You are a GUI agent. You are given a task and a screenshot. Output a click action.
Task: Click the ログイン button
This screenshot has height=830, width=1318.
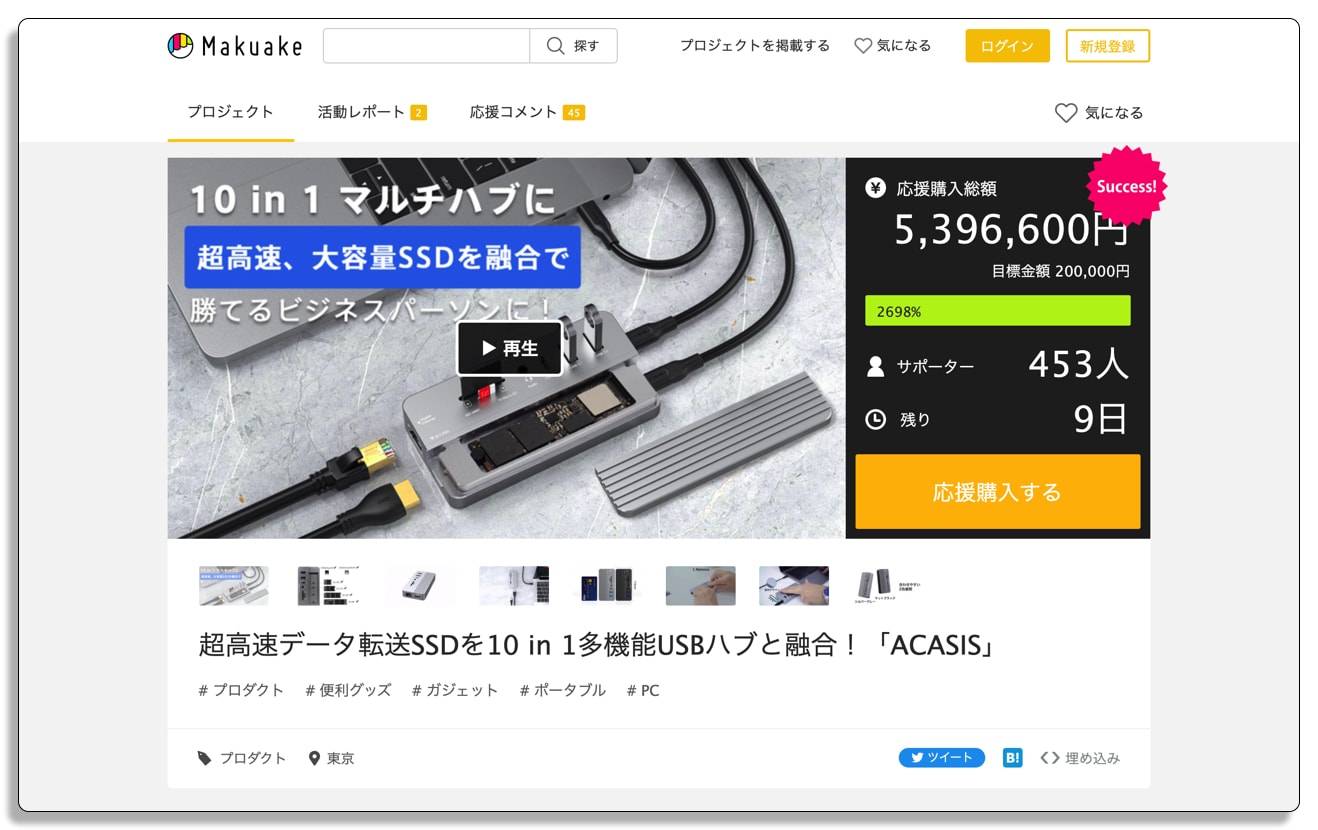click(x=1007, y=46)
